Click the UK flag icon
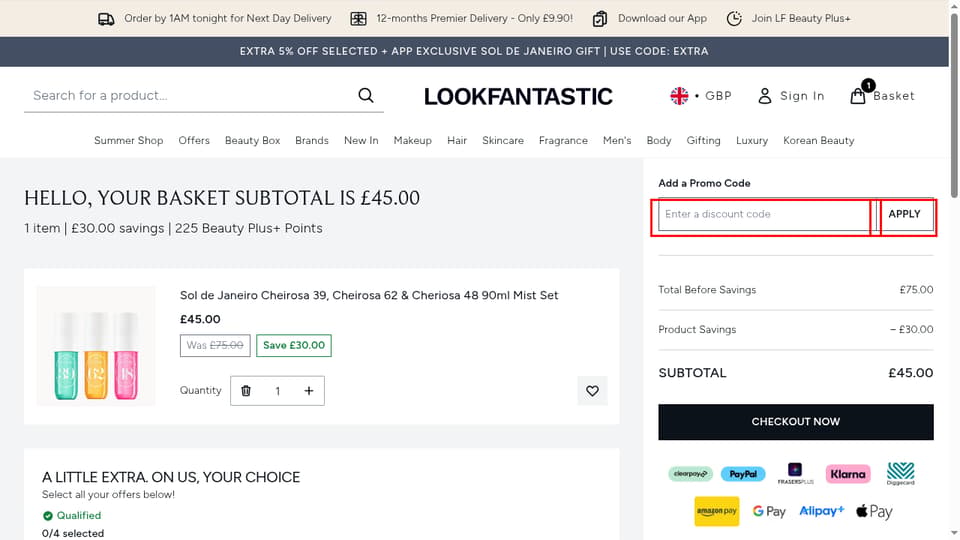 tap(679, 96)
